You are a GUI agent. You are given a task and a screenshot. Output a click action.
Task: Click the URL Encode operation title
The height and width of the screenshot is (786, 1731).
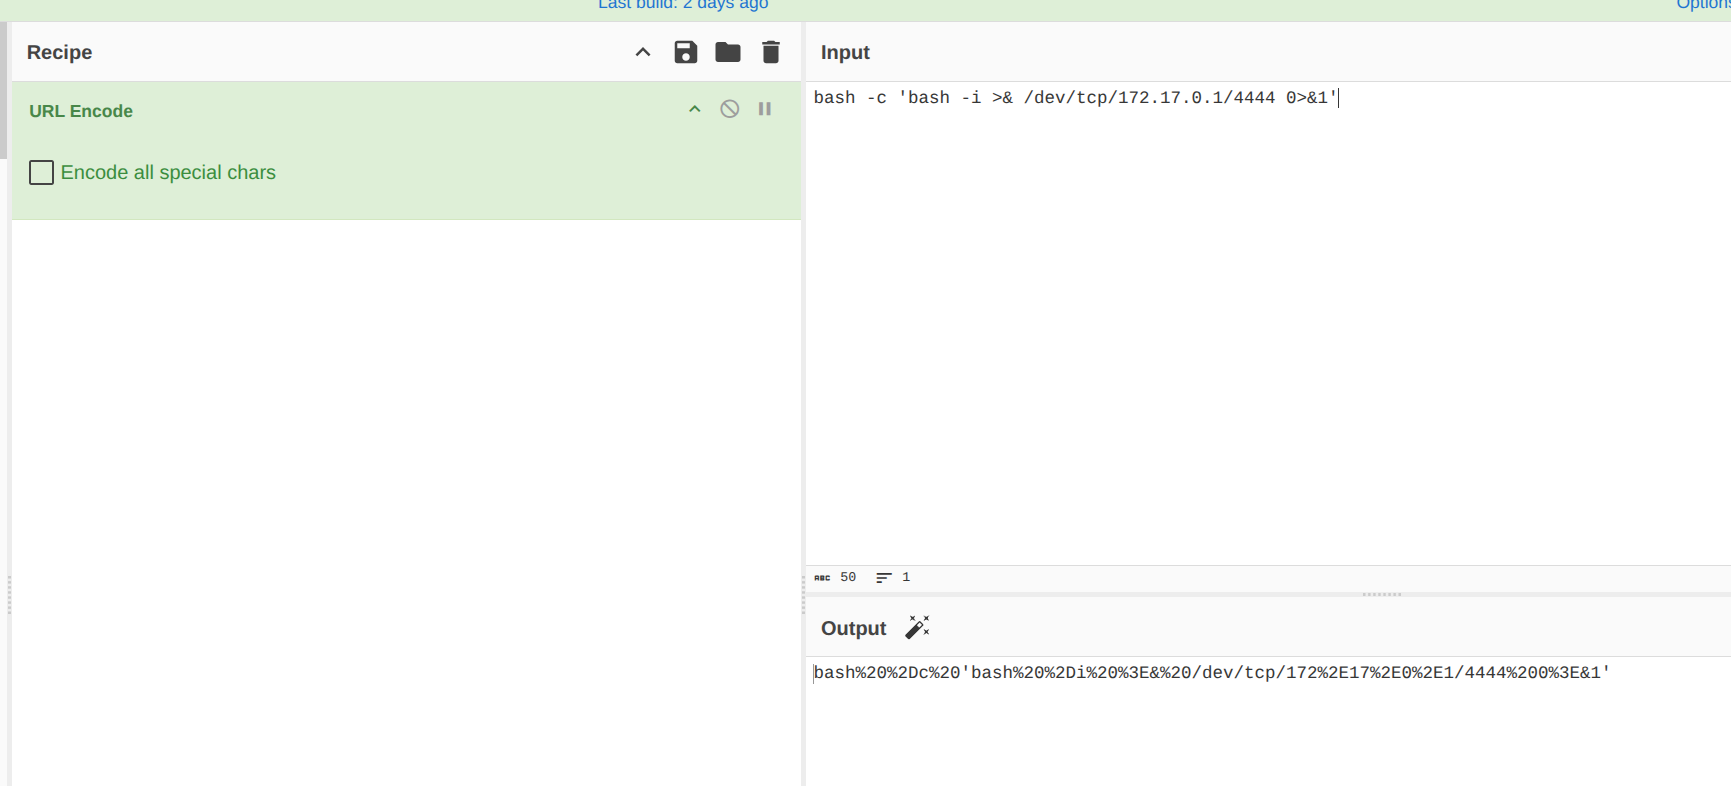tap(81, 111)
